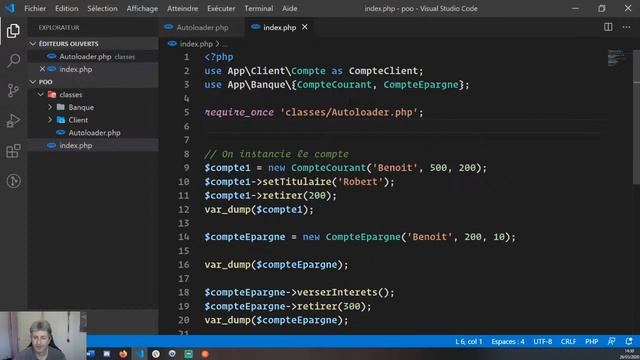Click the code minimap preview
The width and height of the screenshot is (640, 360).
[x=616, y=58]
